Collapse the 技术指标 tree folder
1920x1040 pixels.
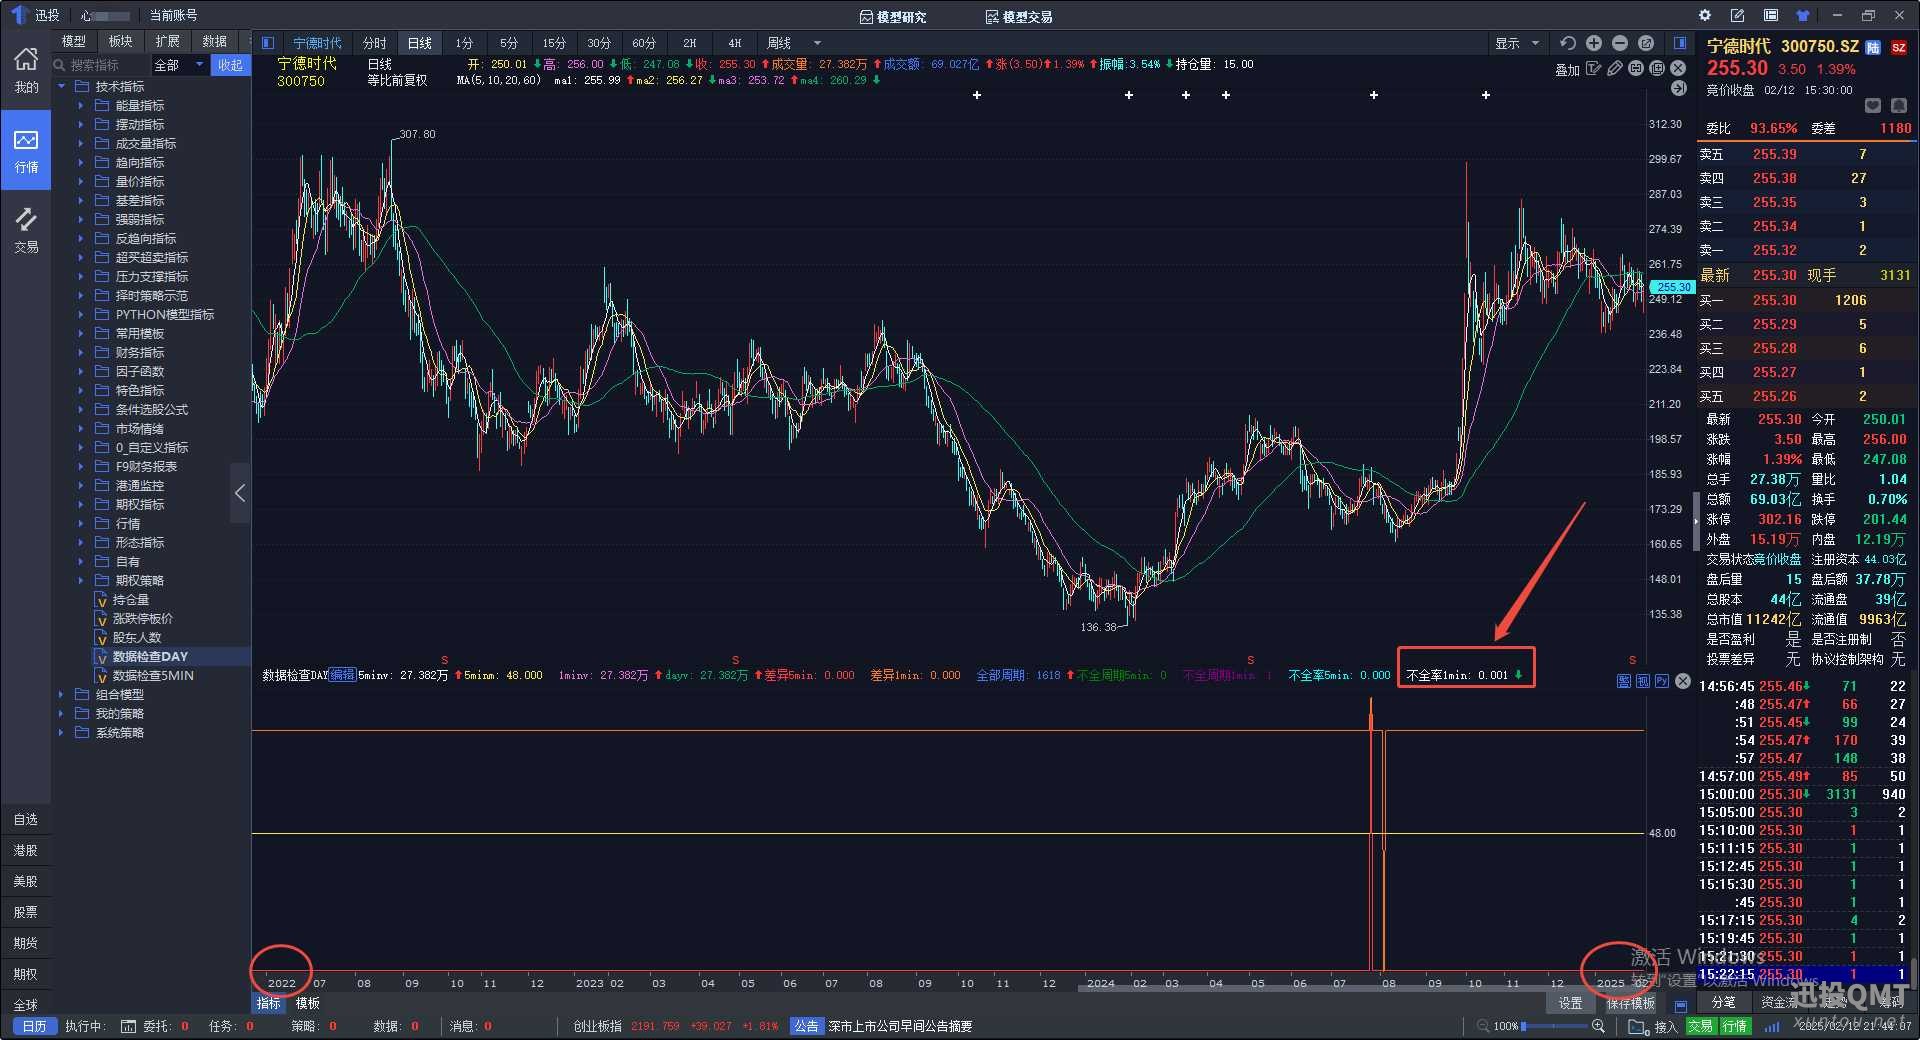62,86
